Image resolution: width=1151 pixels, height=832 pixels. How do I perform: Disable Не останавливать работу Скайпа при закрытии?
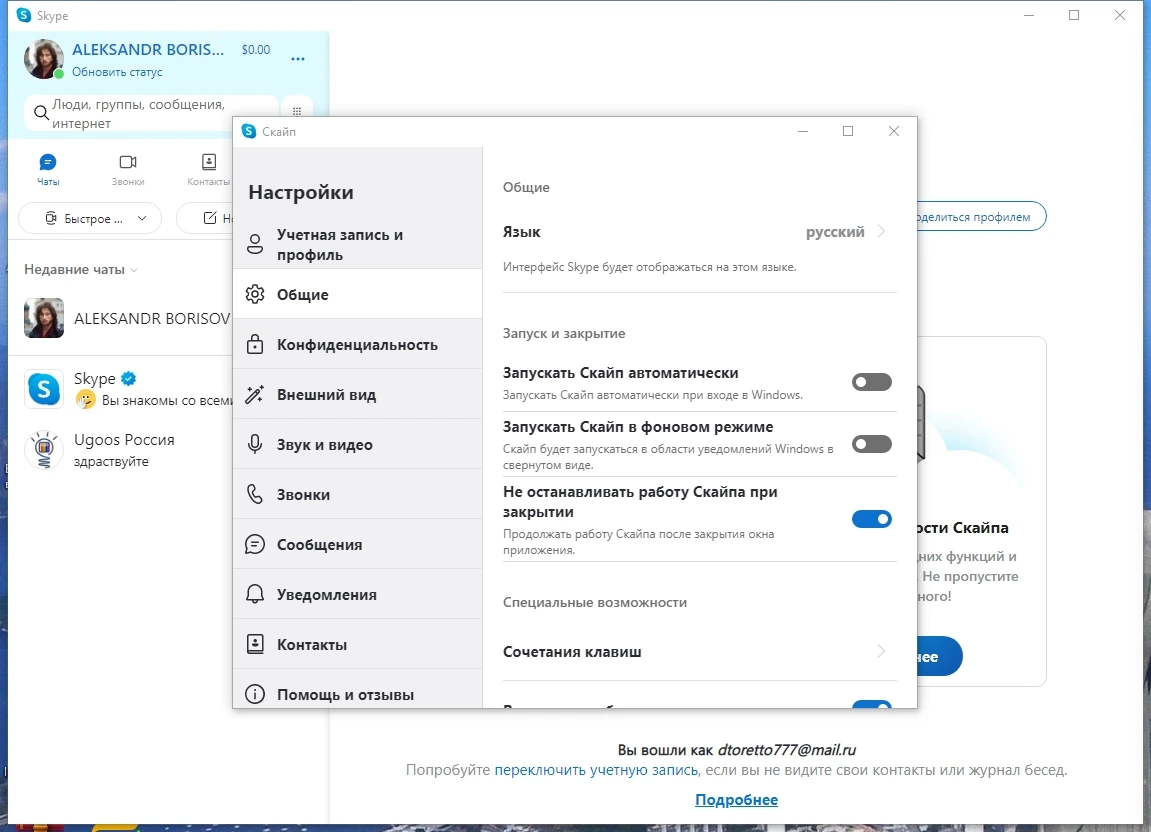(x=871, y=519)
